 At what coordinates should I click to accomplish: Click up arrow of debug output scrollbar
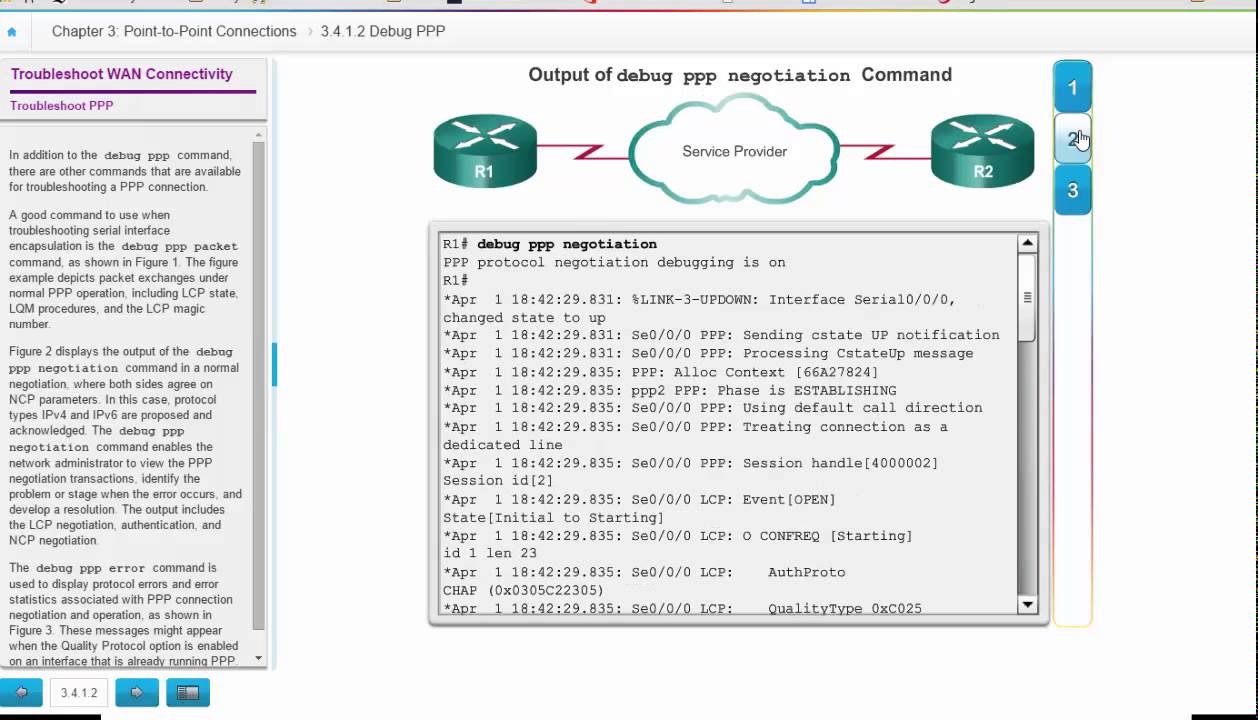[x=1027, y=244]
